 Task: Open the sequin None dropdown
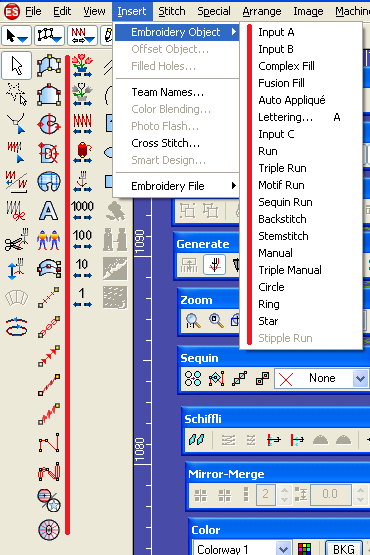pyautogui.click(x=360, y=378)
